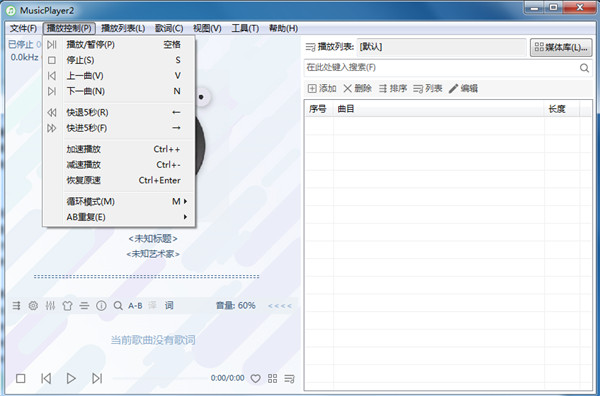
Task: Click the 长度 column header
Action: [562, 109]
